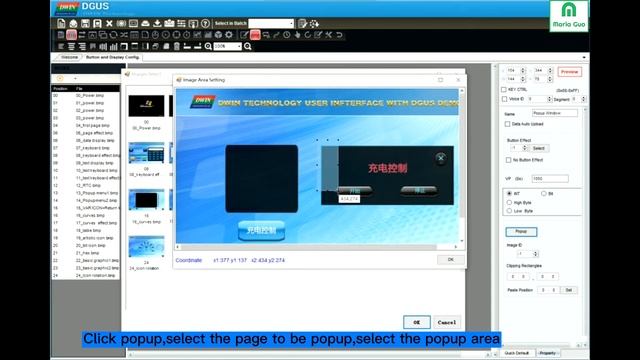Click the highlighted red popup button icon

255,35
